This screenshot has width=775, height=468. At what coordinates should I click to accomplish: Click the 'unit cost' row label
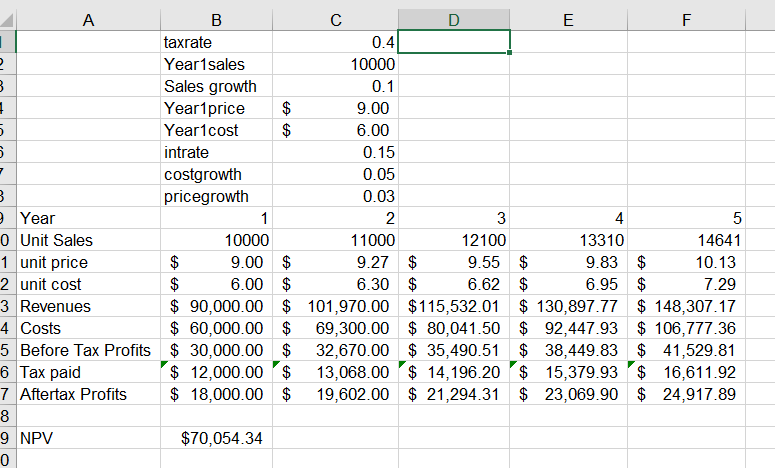(x=88, y=284)
